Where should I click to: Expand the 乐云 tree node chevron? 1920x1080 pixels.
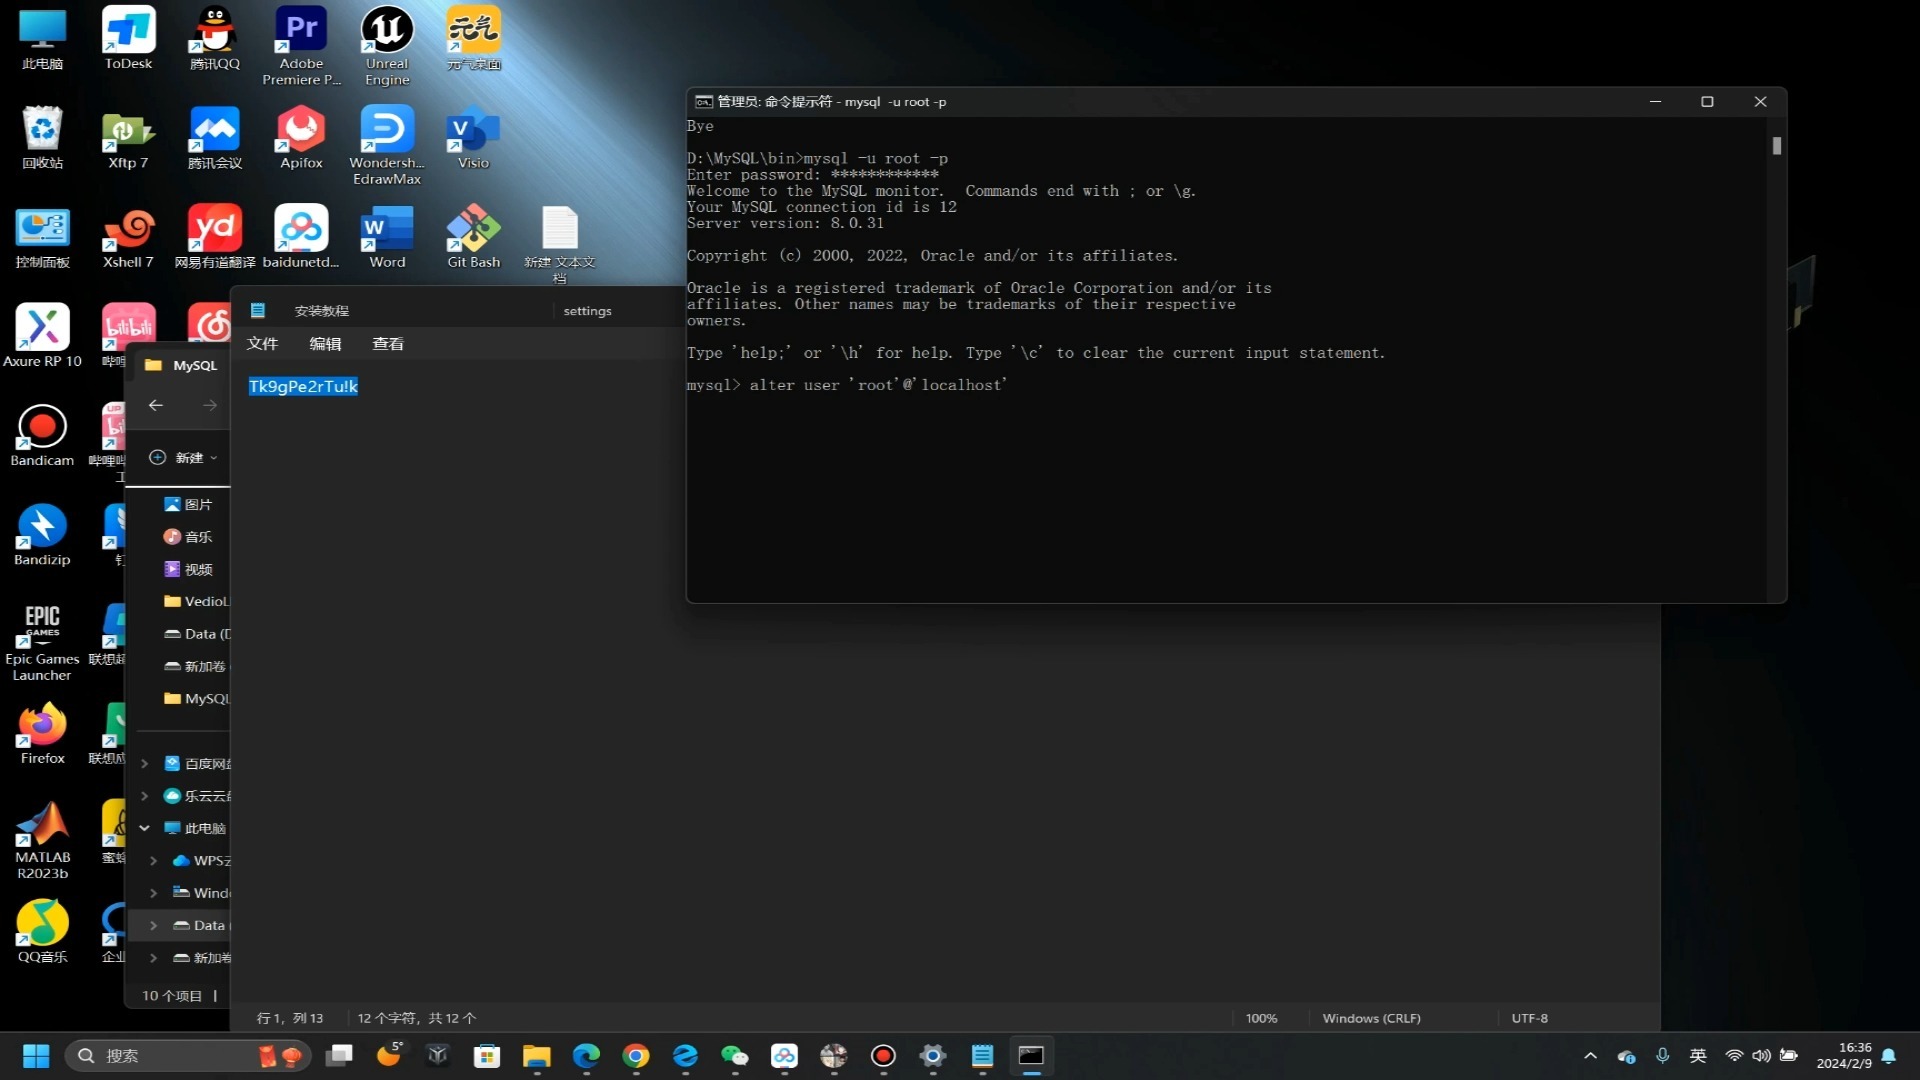[144, 796]
